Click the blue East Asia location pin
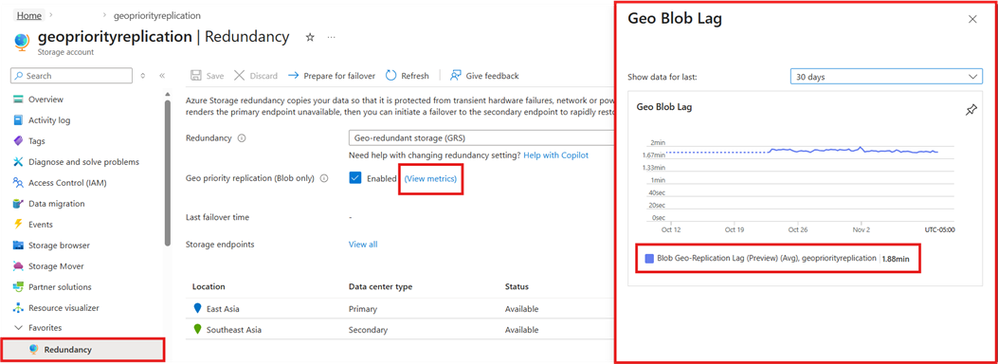This screenshot has height=364, width=998. [x=198, y=309]
